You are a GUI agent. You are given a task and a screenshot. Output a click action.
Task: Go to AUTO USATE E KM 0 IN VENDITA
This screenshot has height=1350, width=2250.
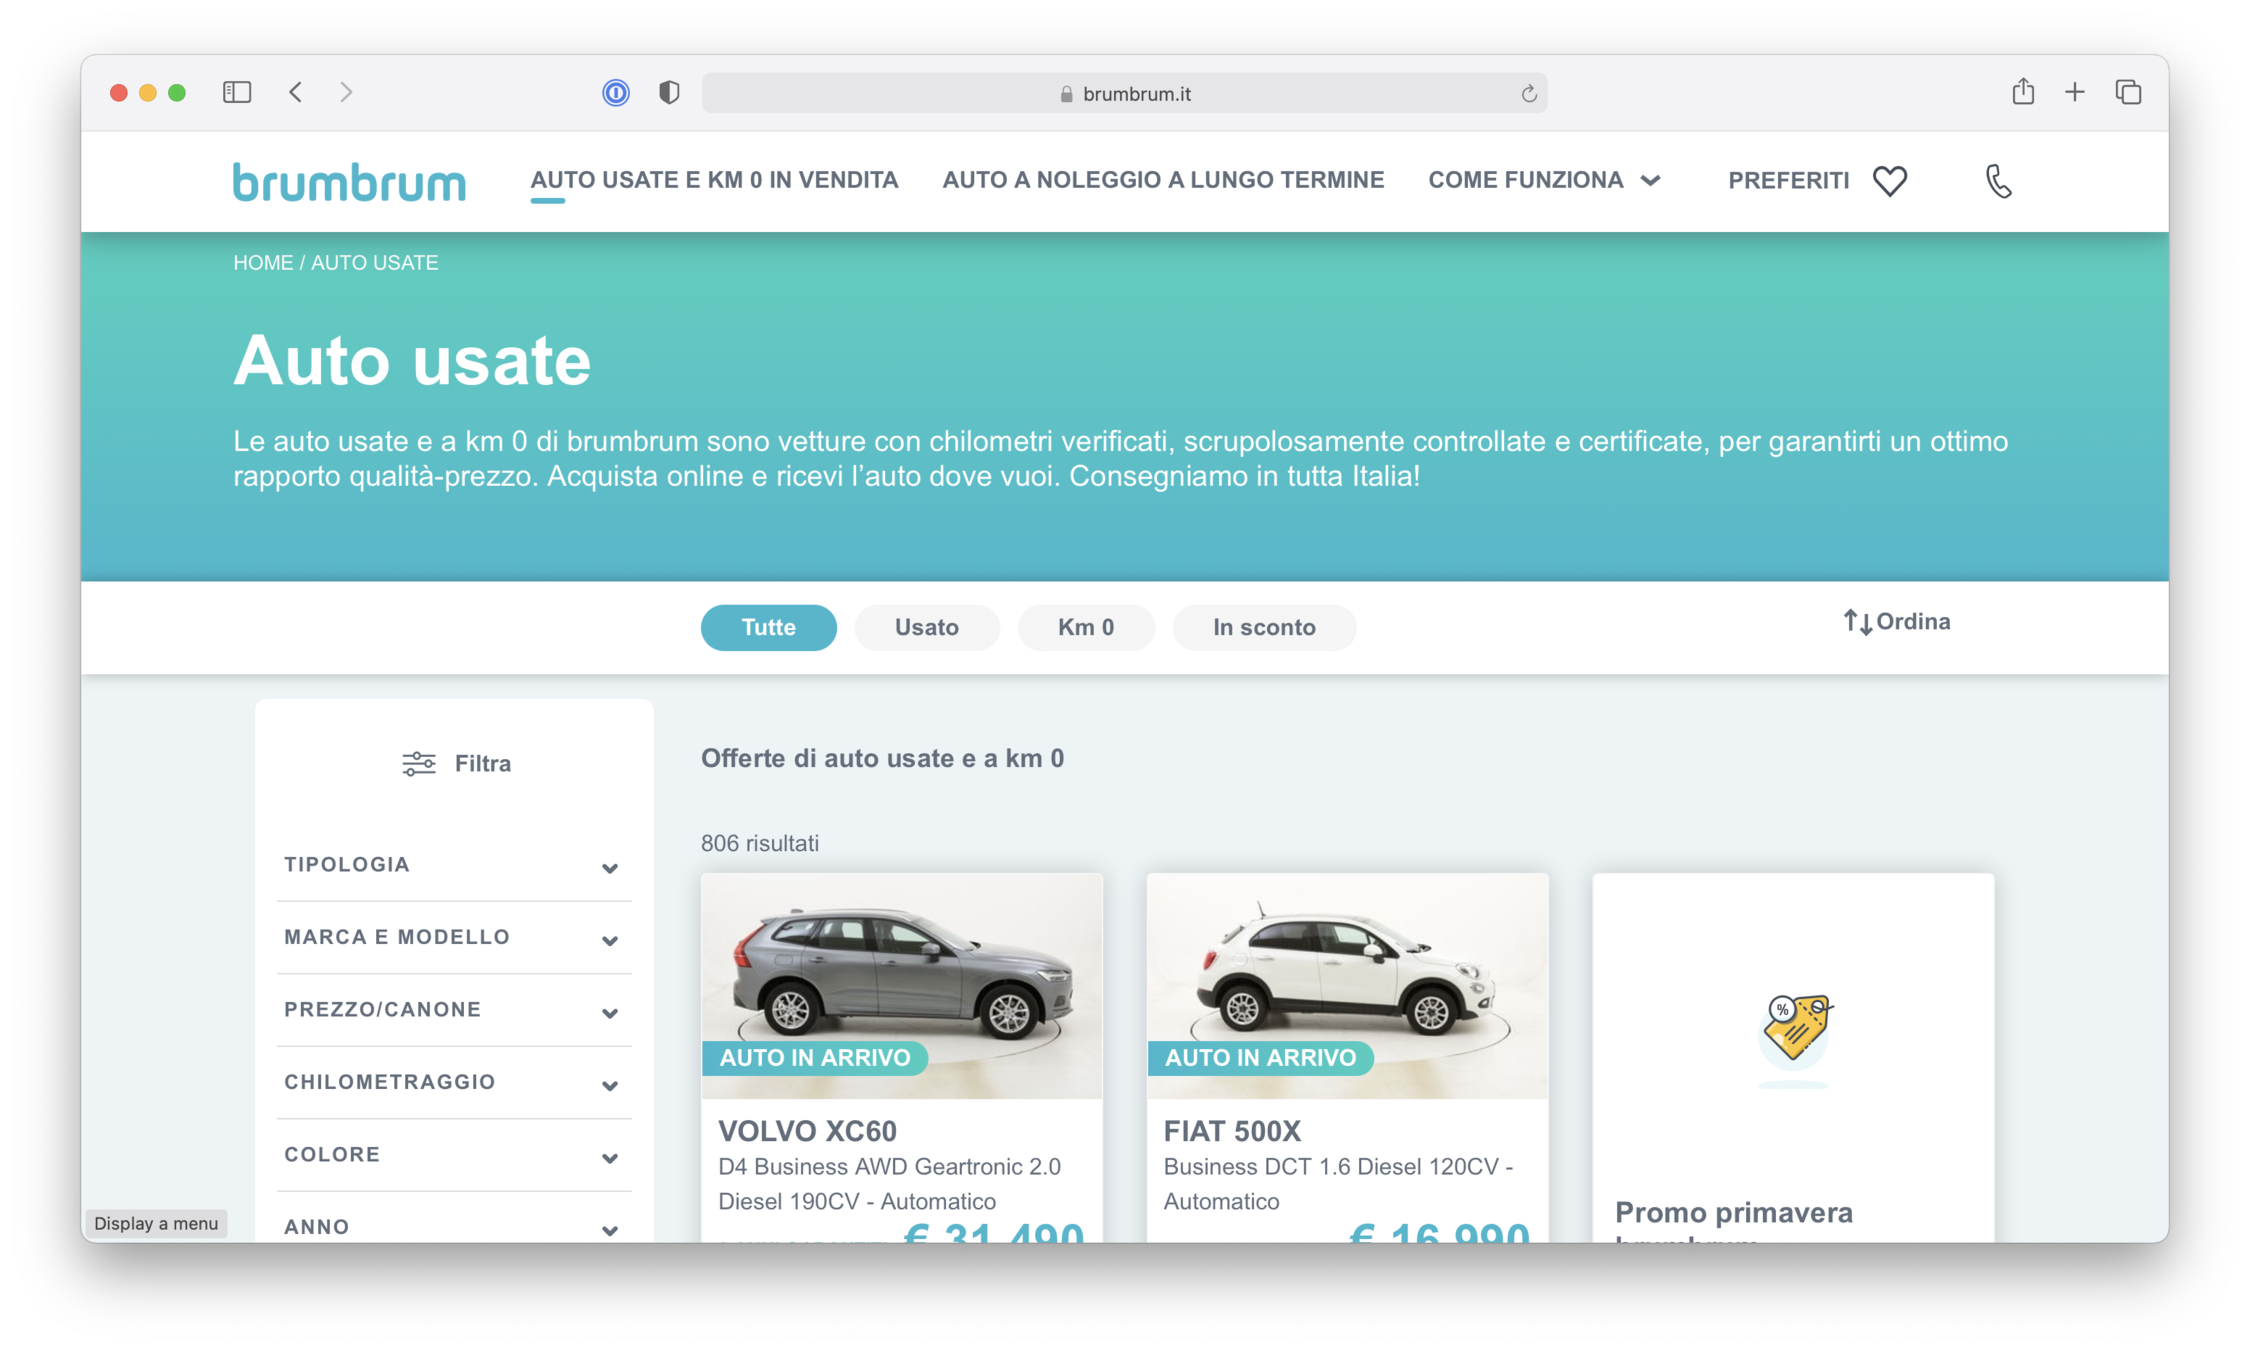click(x=714, y=180)
